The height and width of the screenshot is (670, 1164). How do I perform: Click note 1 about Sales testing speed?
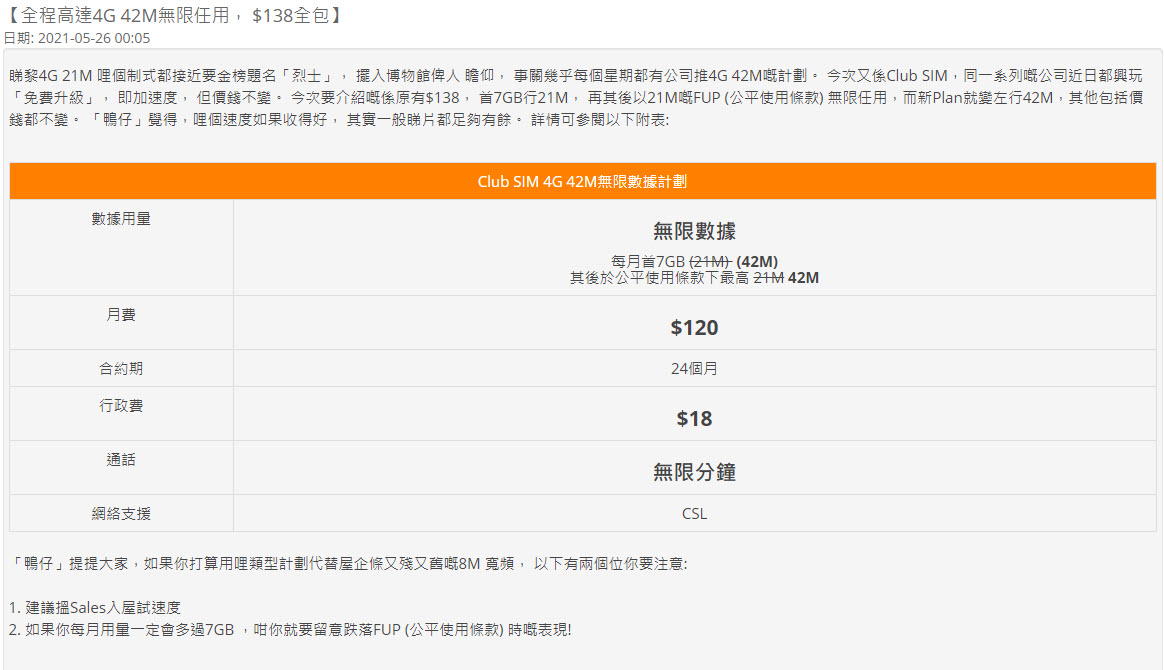[x=95, y=608]
